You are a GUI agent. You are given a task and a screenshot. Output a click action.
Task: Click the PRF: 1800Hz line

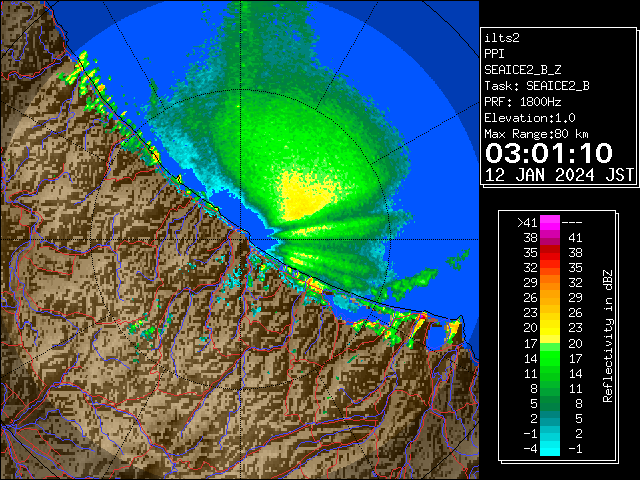tap(523, 102)
